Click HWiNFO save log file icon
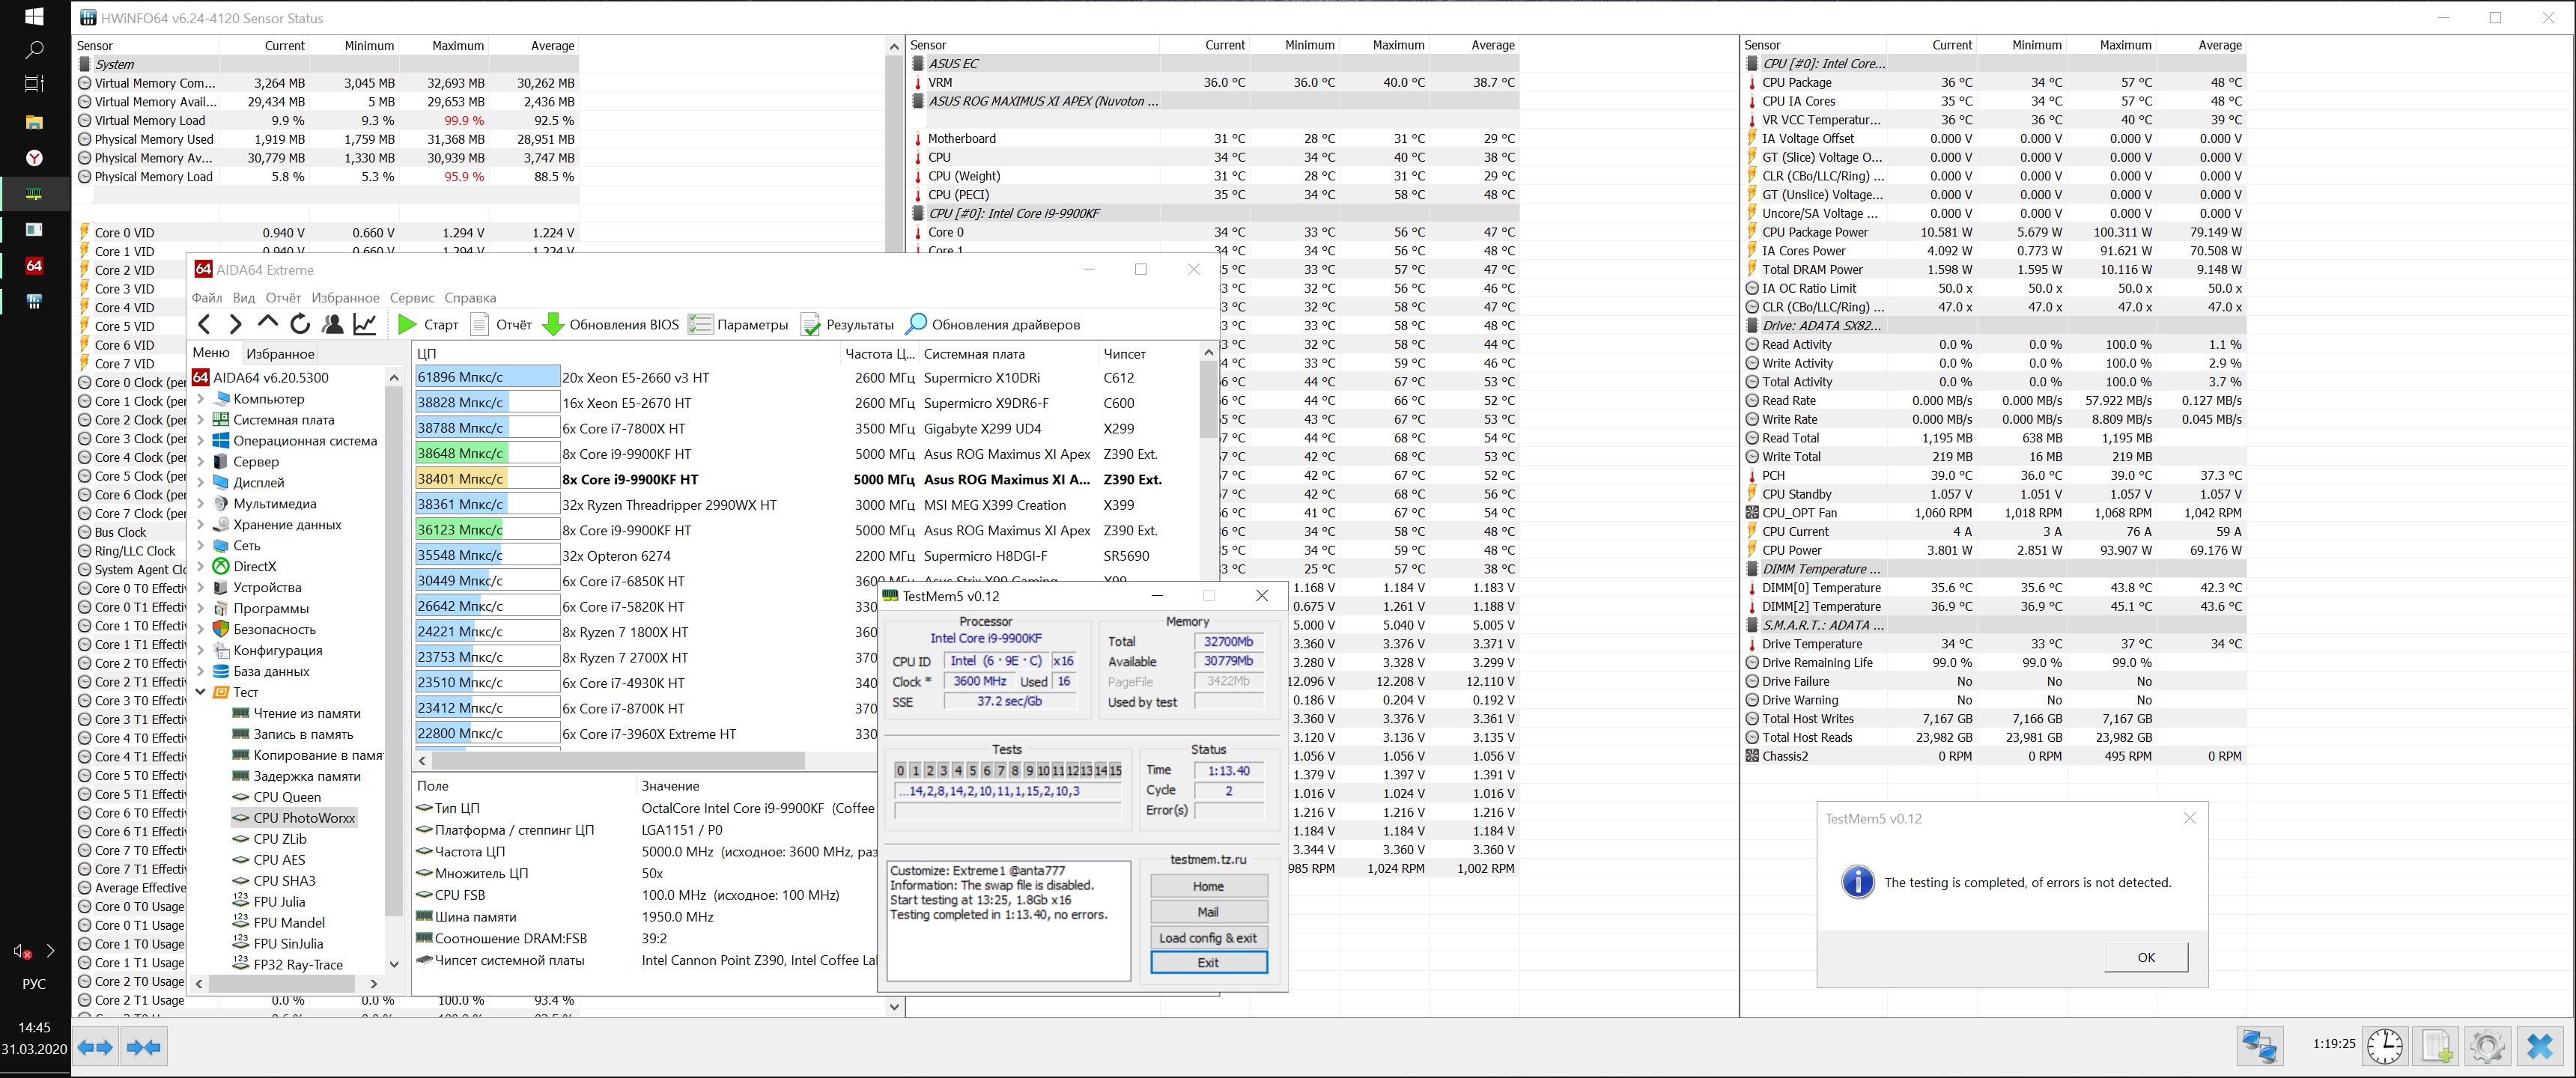The image size is (2576, 1078). click(x=2437, y=1046)
